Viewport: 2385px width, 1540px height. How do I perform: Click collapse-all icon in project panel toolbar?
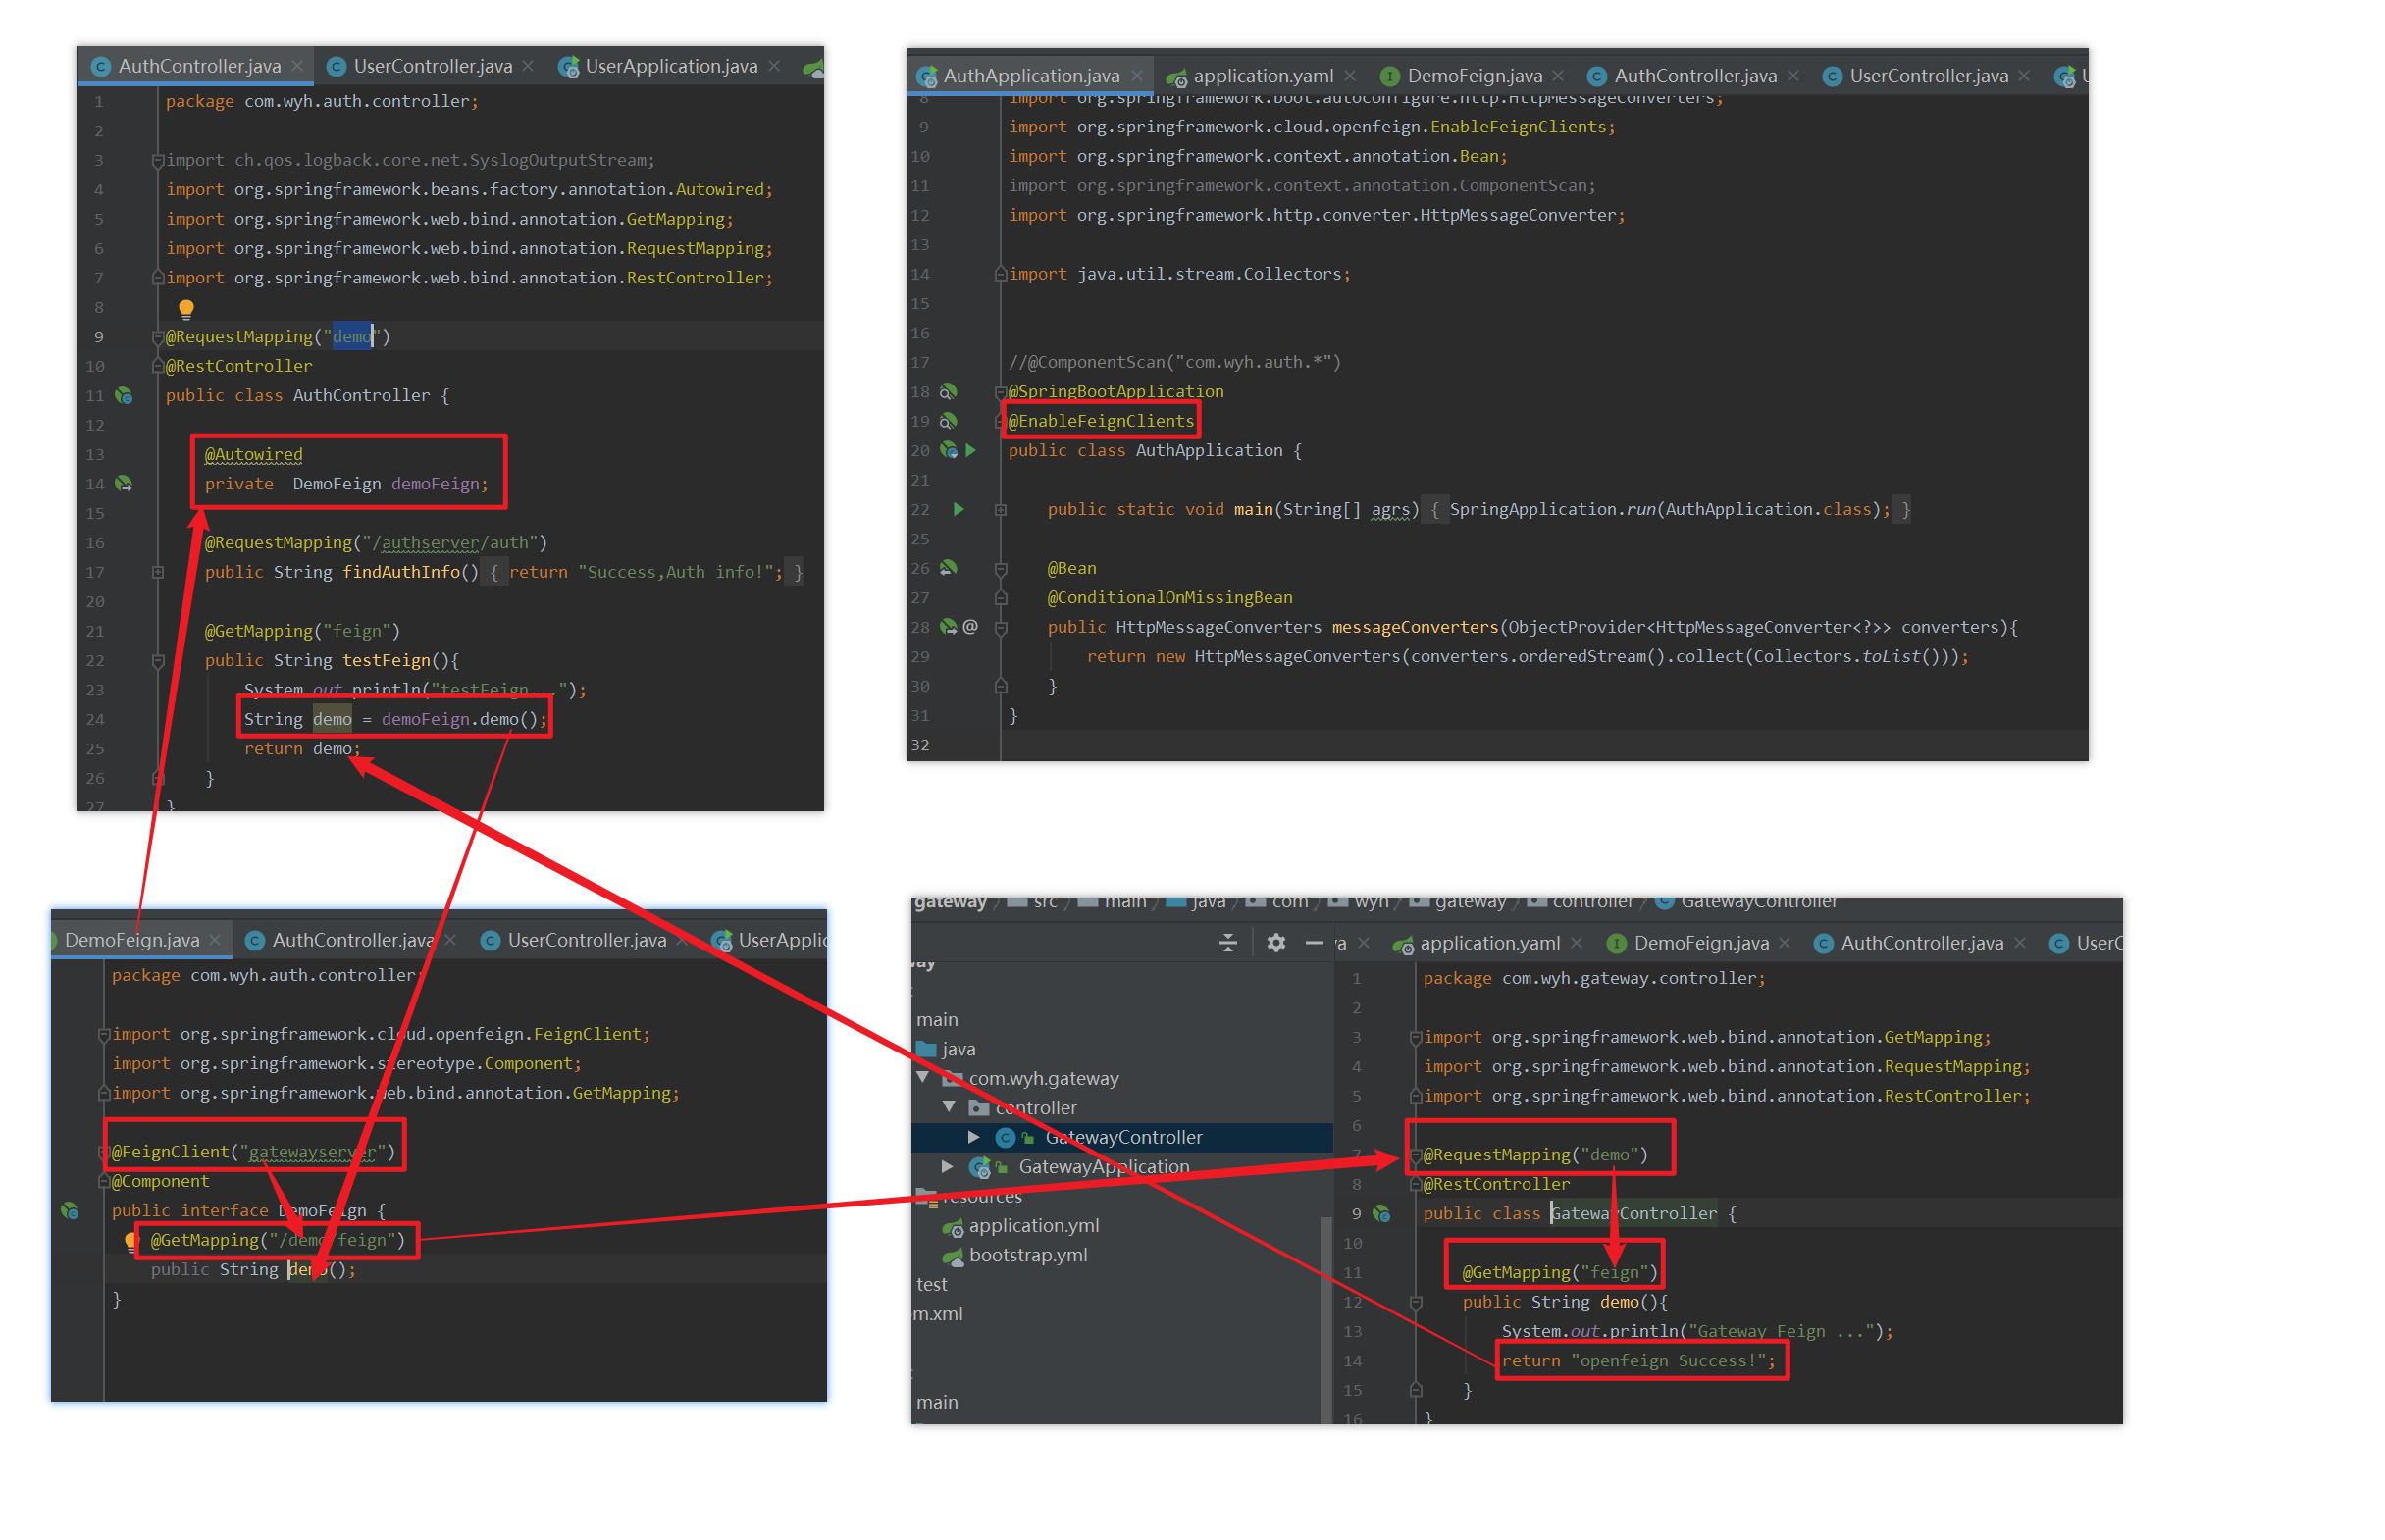pyautogui.click(x=1228, y=942)
